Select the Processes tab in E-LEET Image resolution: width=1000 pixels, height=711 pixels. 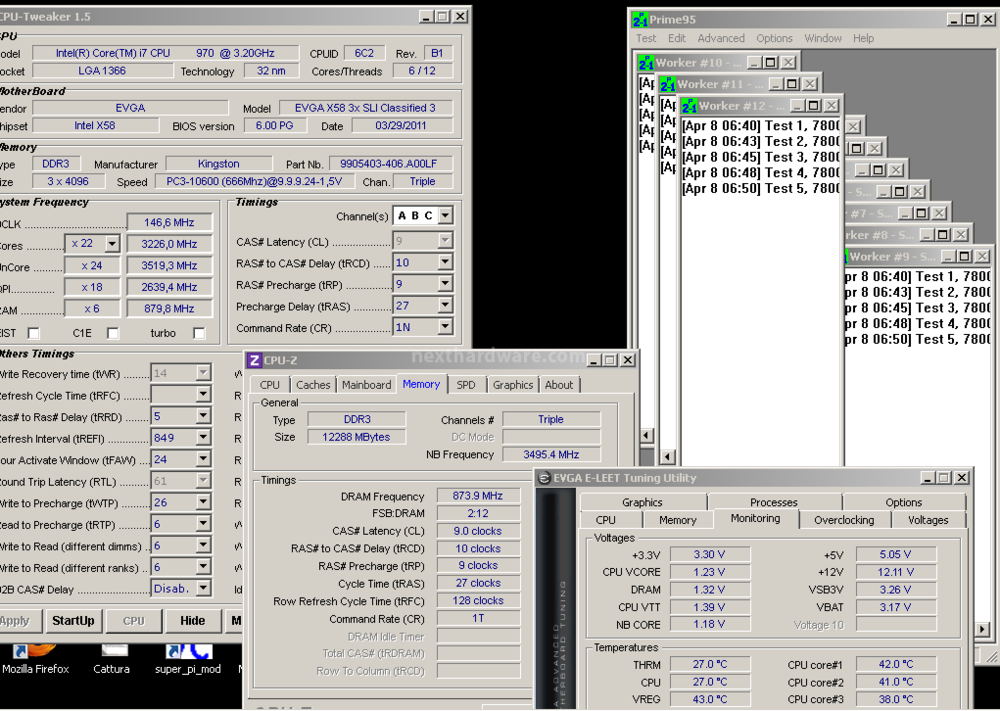[774, 502]
